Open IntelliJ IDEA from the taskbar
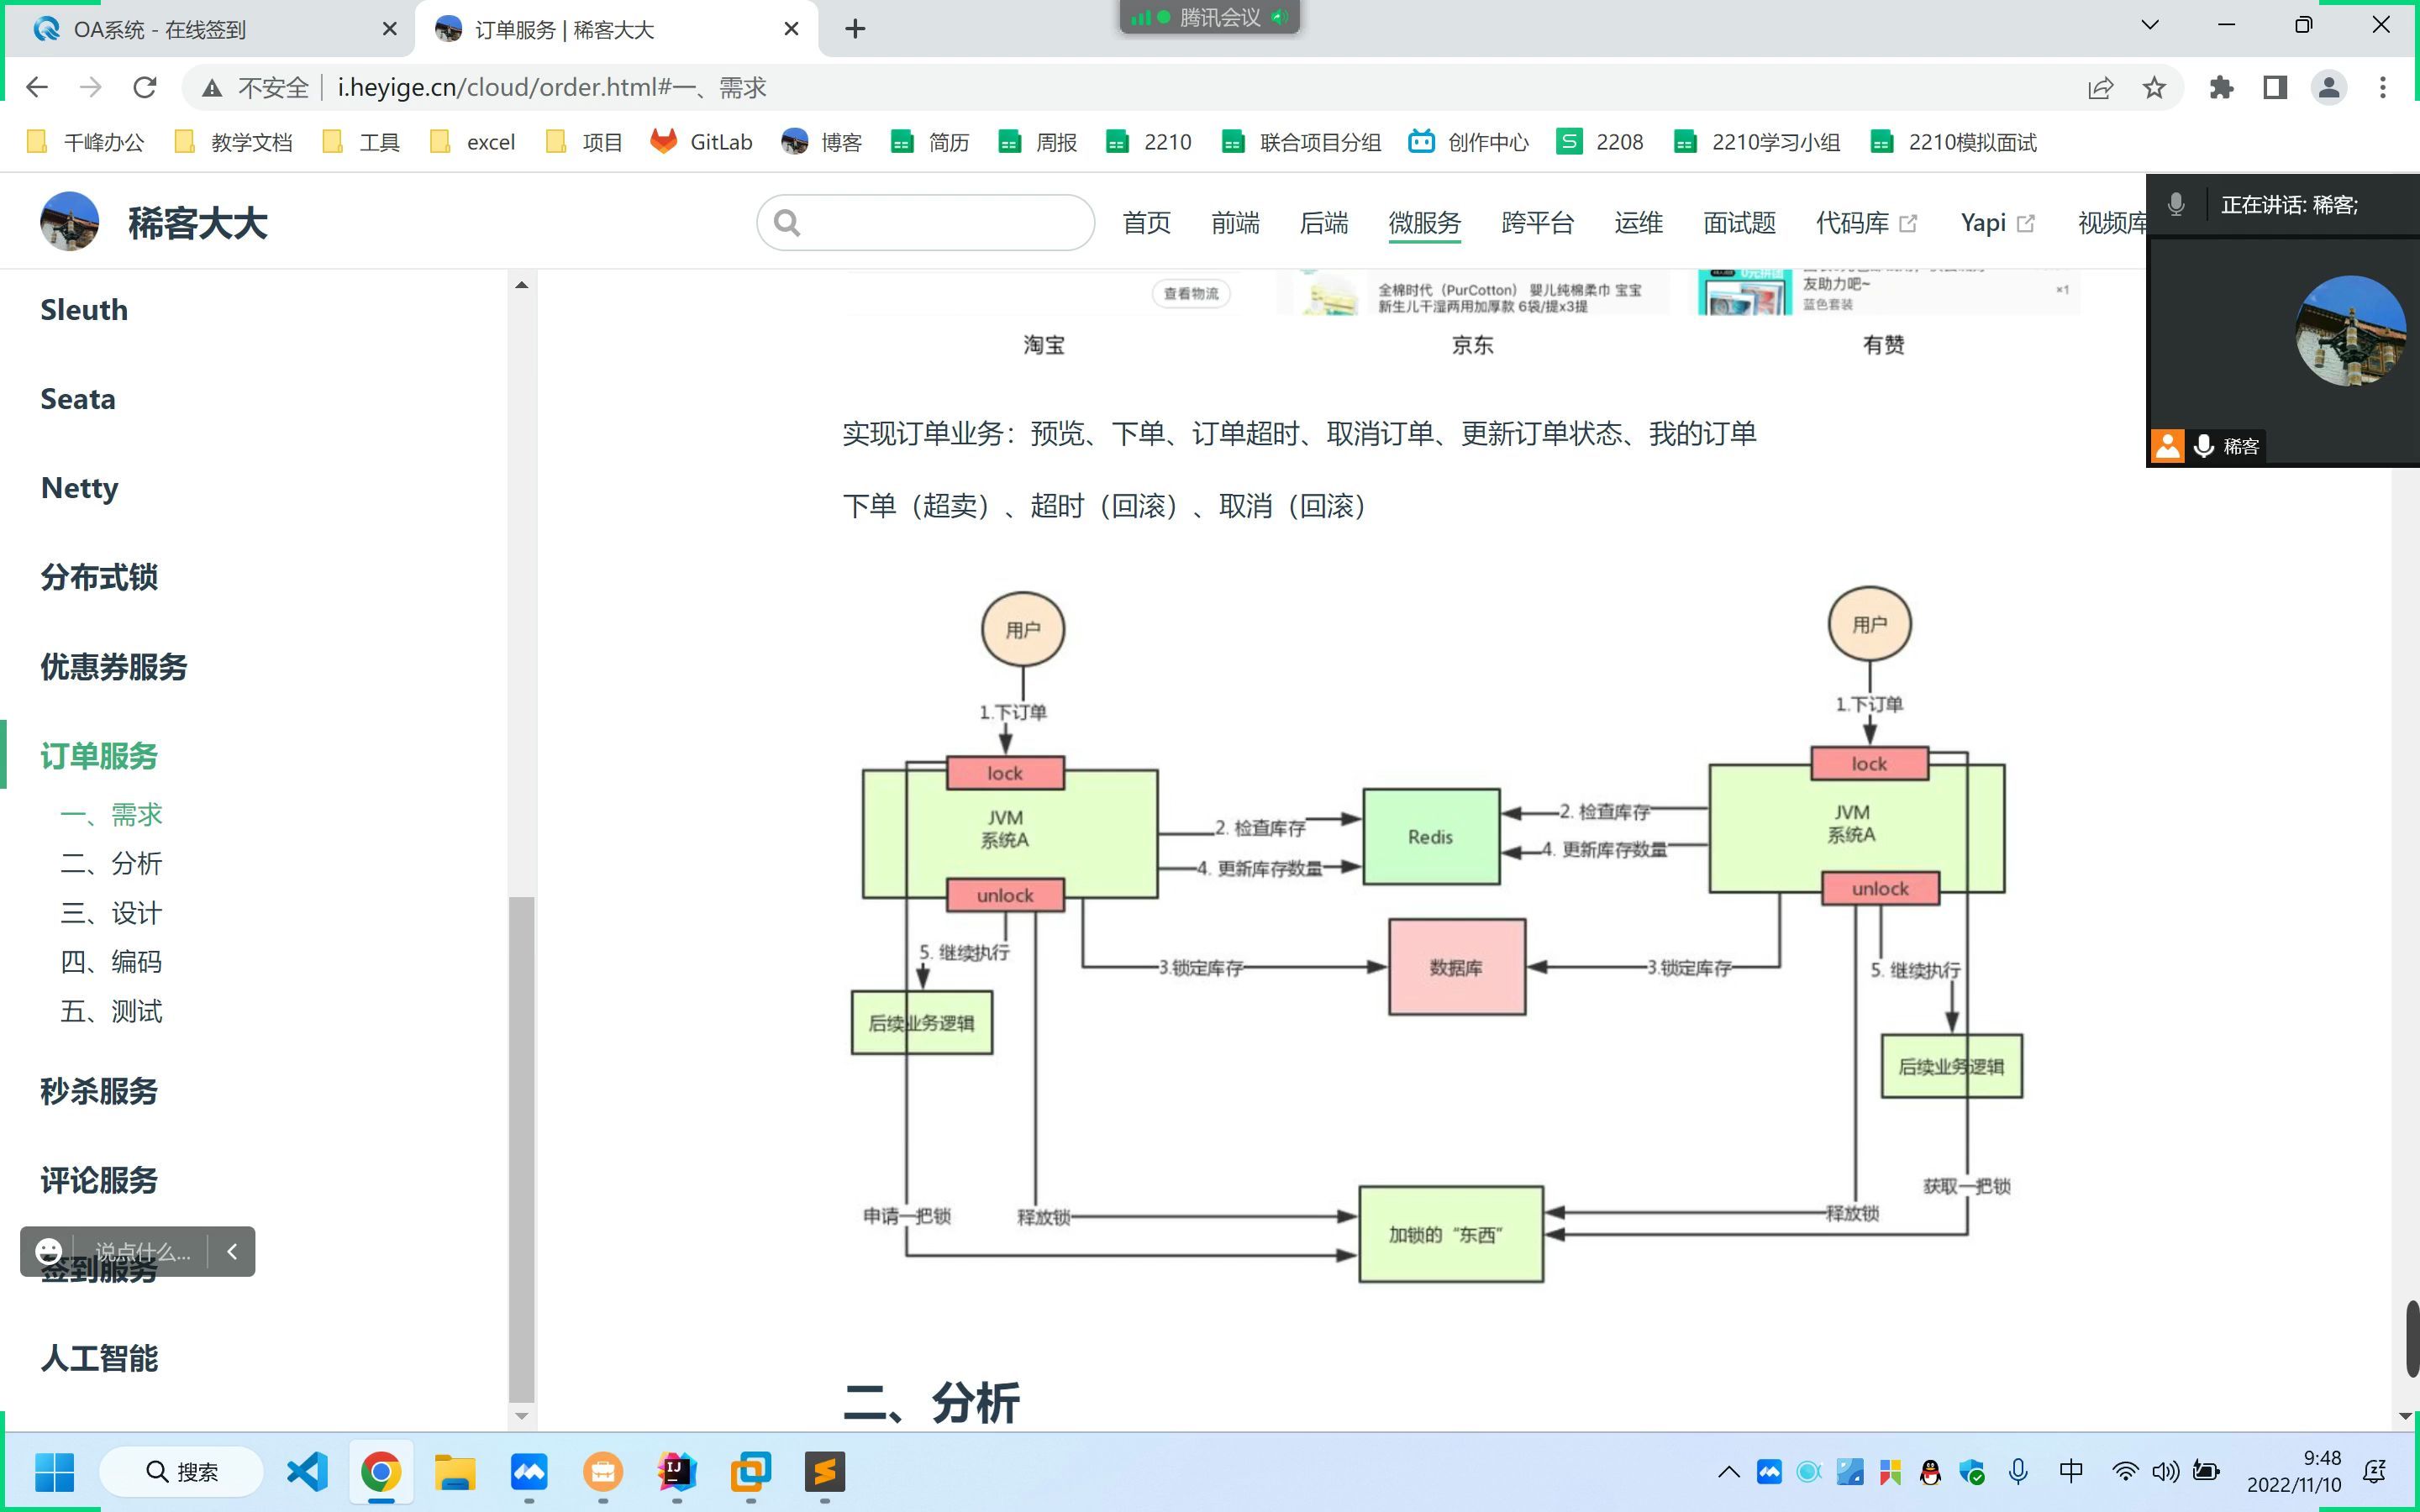The height and width of the screenshot is (1512, 2420). pyautogui.click(x=677, y=1471)
